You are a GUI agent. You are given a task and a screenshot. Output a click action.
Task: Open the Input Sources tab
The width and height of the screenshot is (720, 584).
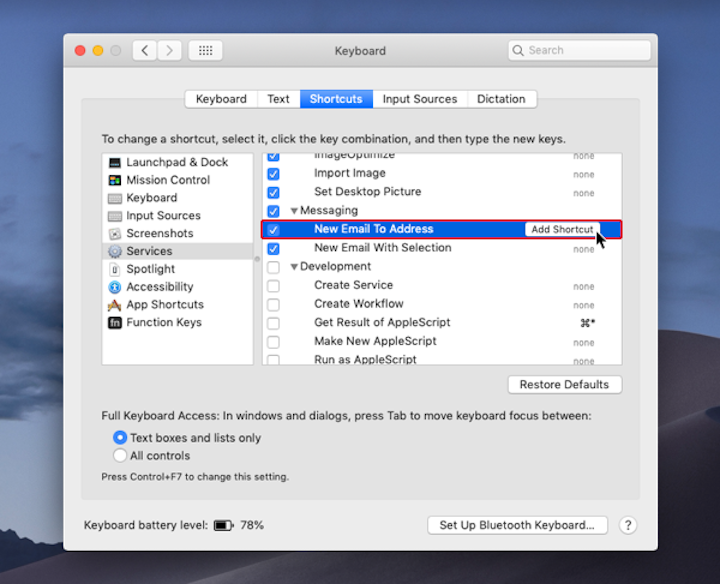pyautogui.click(x=420, y=99)
